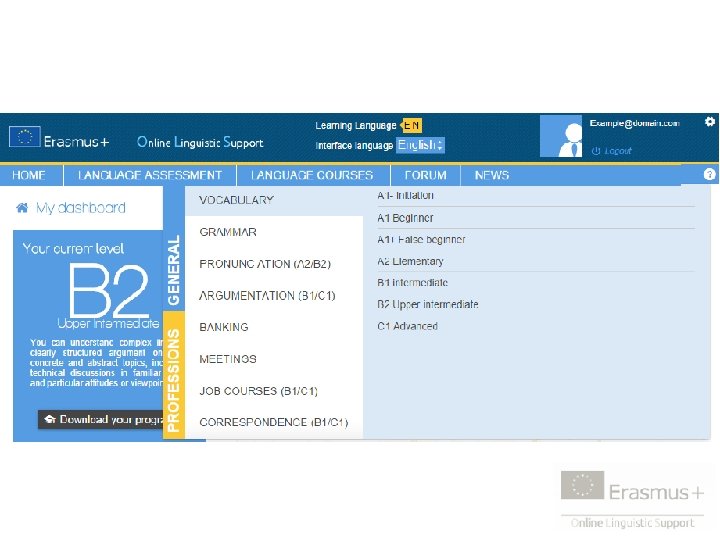Click Download your progress button
Viewport: 720px width, 540px height.
pos(101,419)
